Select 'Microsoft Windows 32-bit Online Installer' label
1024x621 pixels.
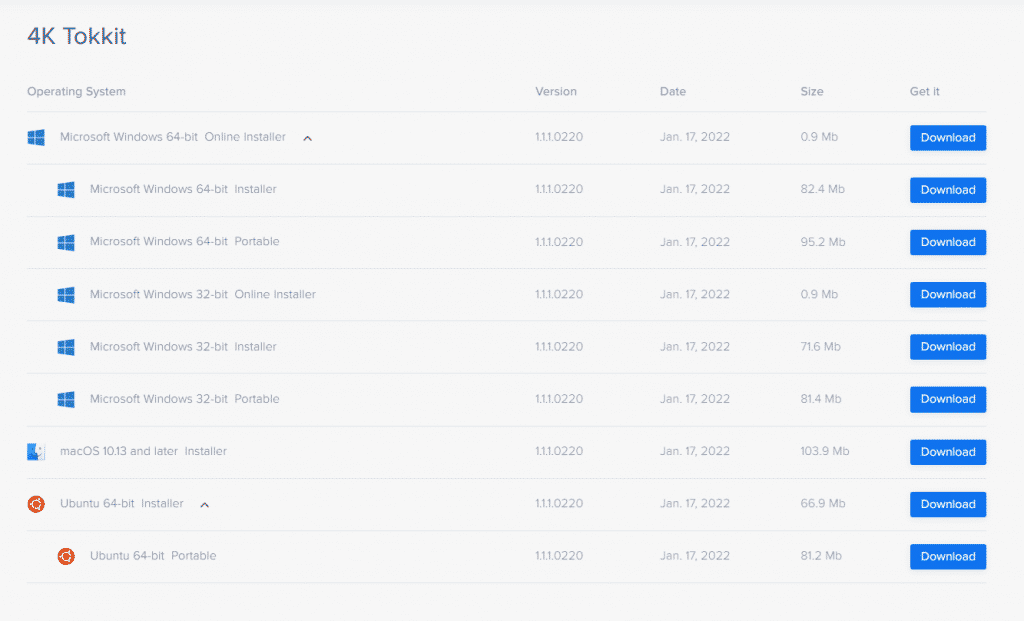202,295
